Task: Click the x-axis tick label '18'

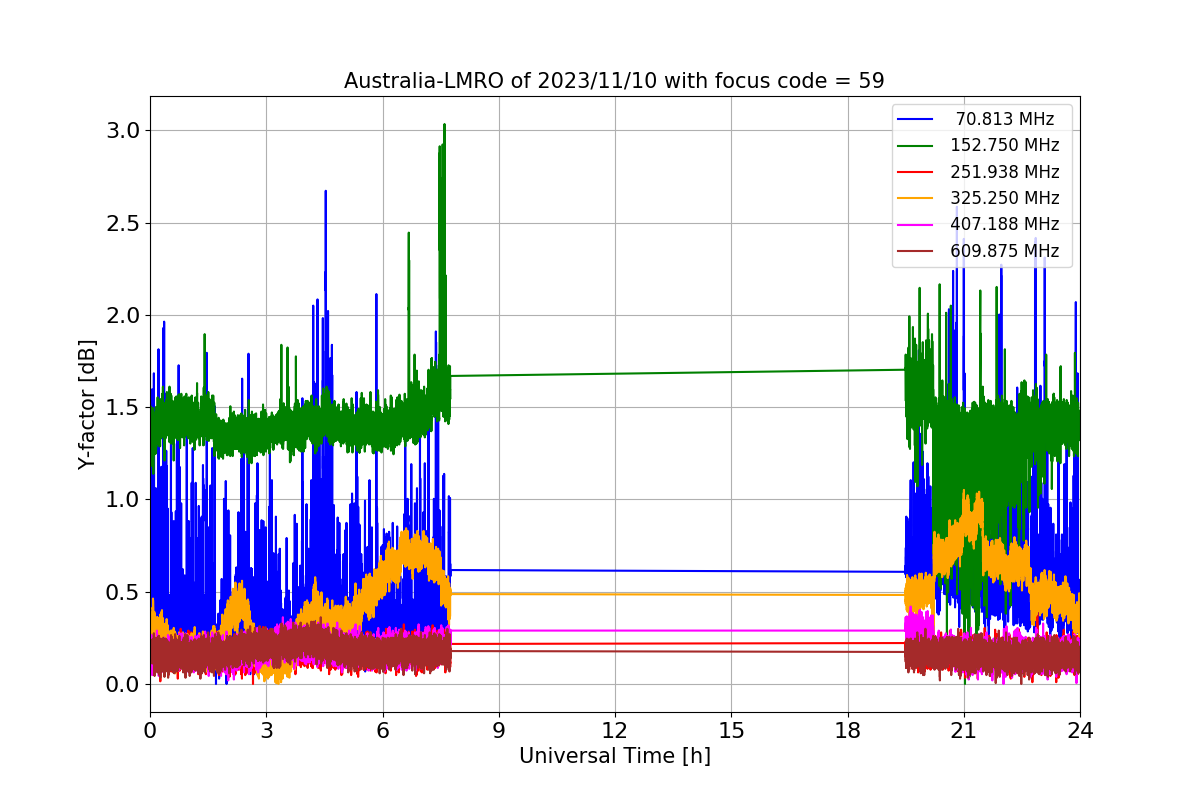Action: [847, 731]
